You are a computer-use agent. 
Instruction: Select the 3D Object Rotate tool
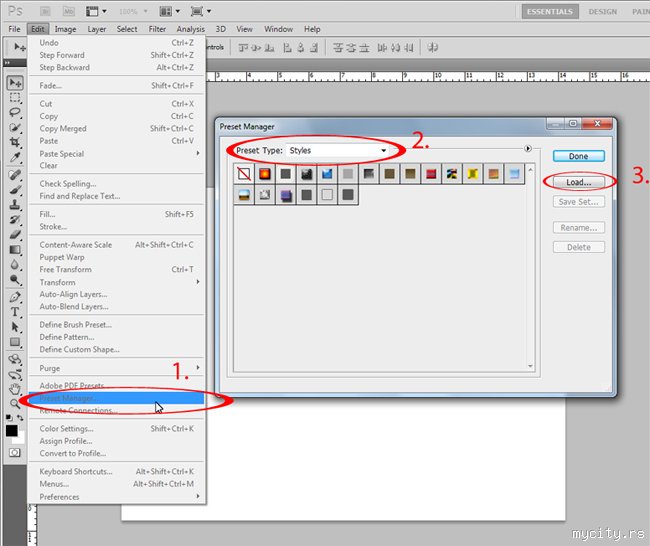click(15, 359)
